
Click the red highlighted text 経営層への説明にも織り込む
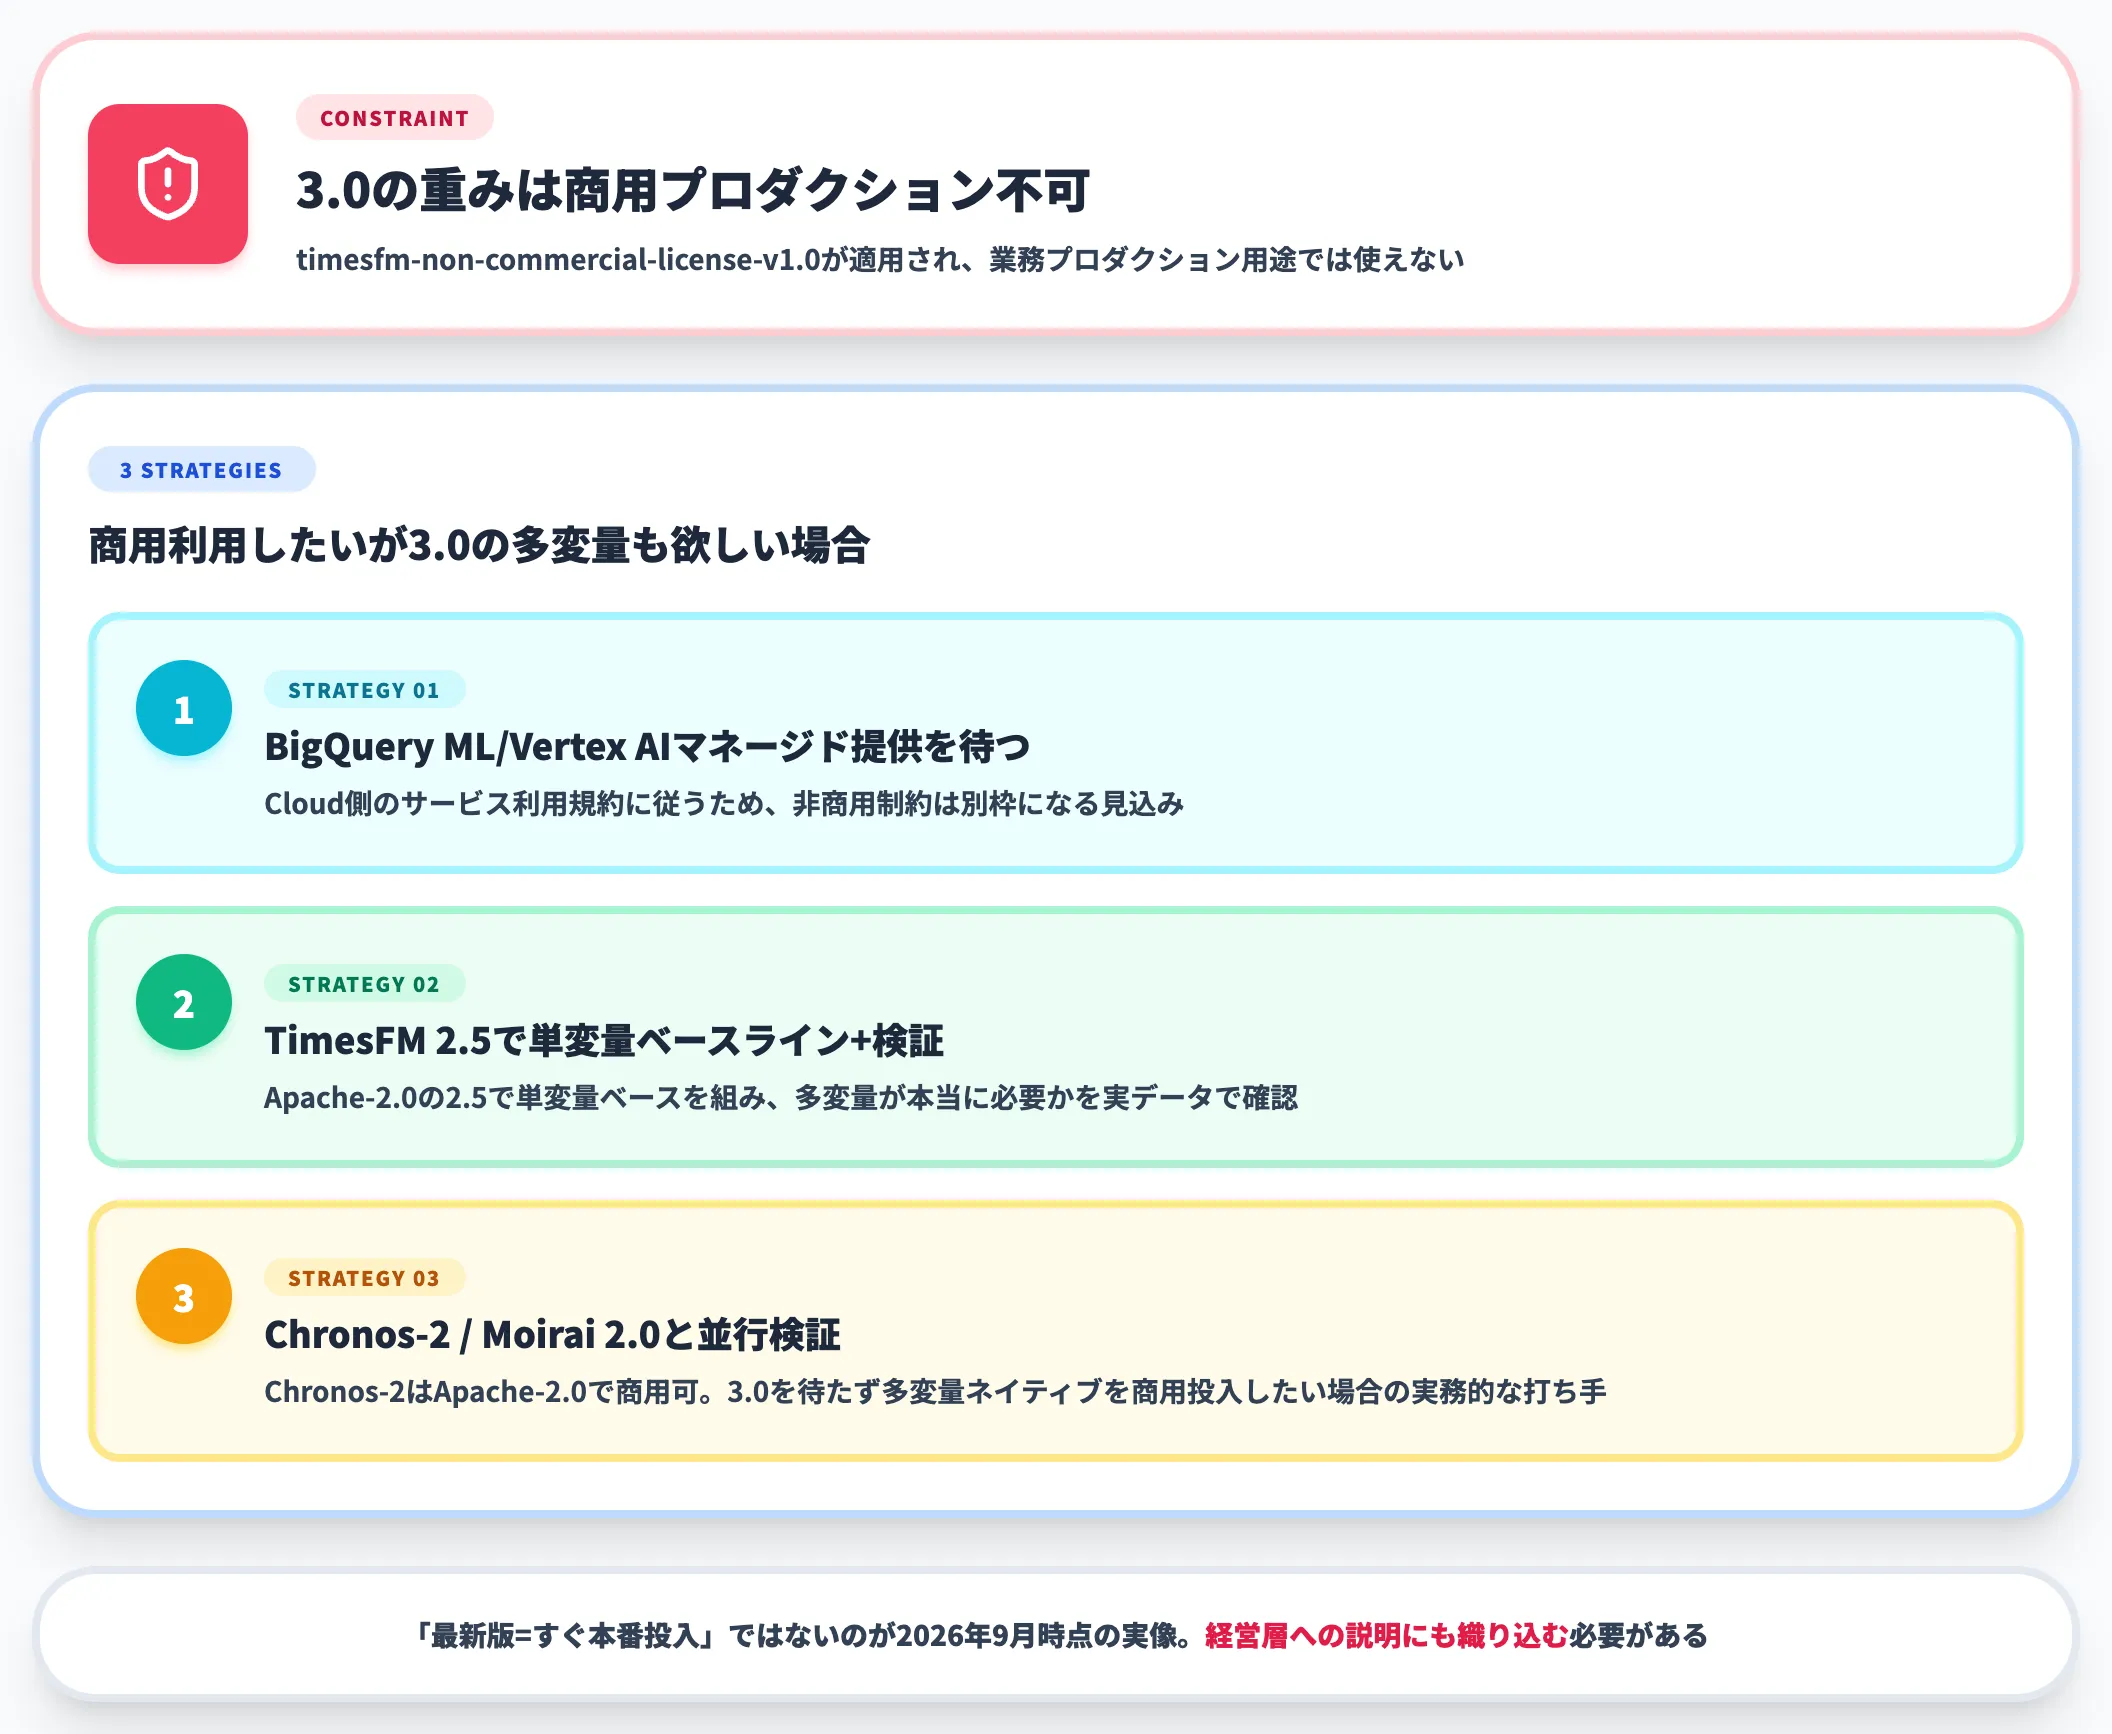(1386, 1636)
